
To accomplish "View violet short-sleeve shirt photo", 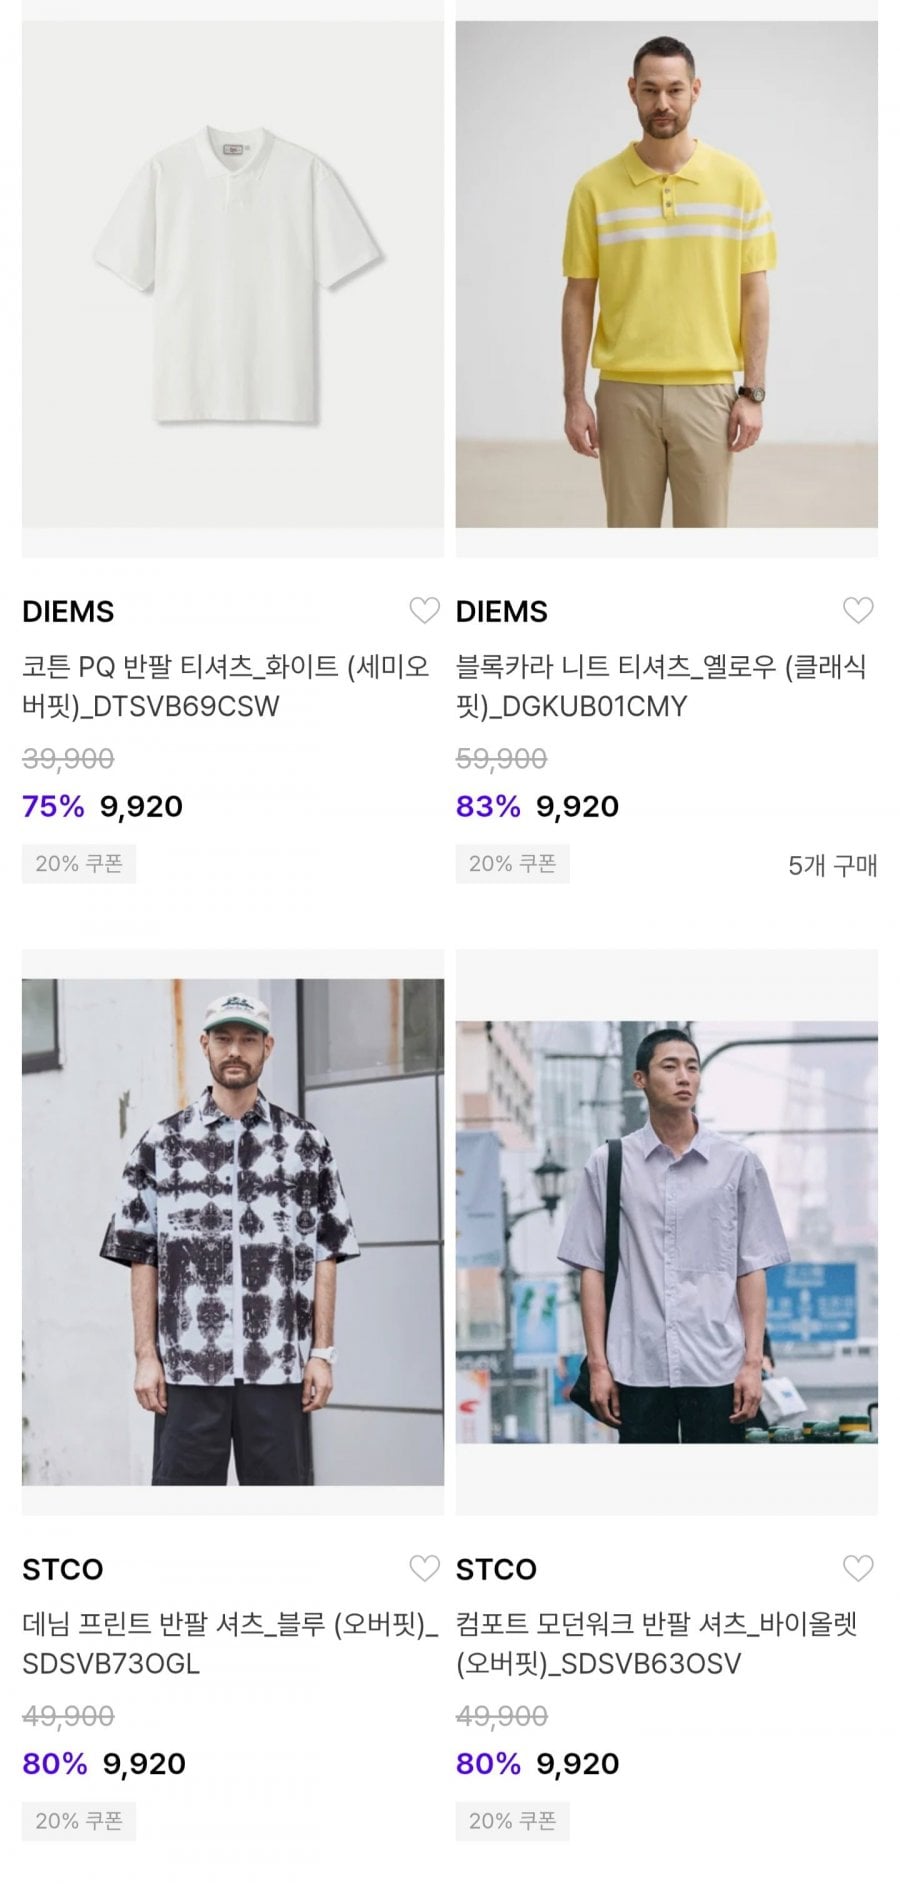I will 667,1232.
